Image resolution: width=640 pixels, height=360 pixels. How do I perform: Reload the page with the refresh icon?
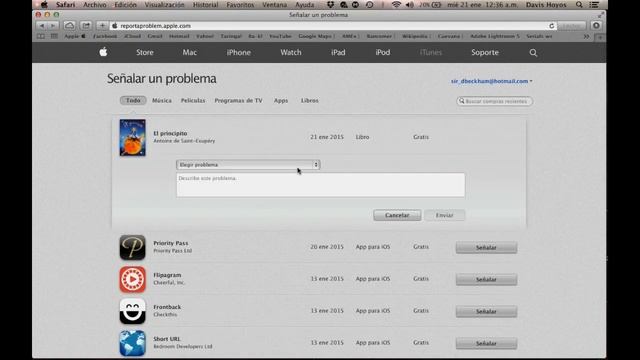(551, 26)
